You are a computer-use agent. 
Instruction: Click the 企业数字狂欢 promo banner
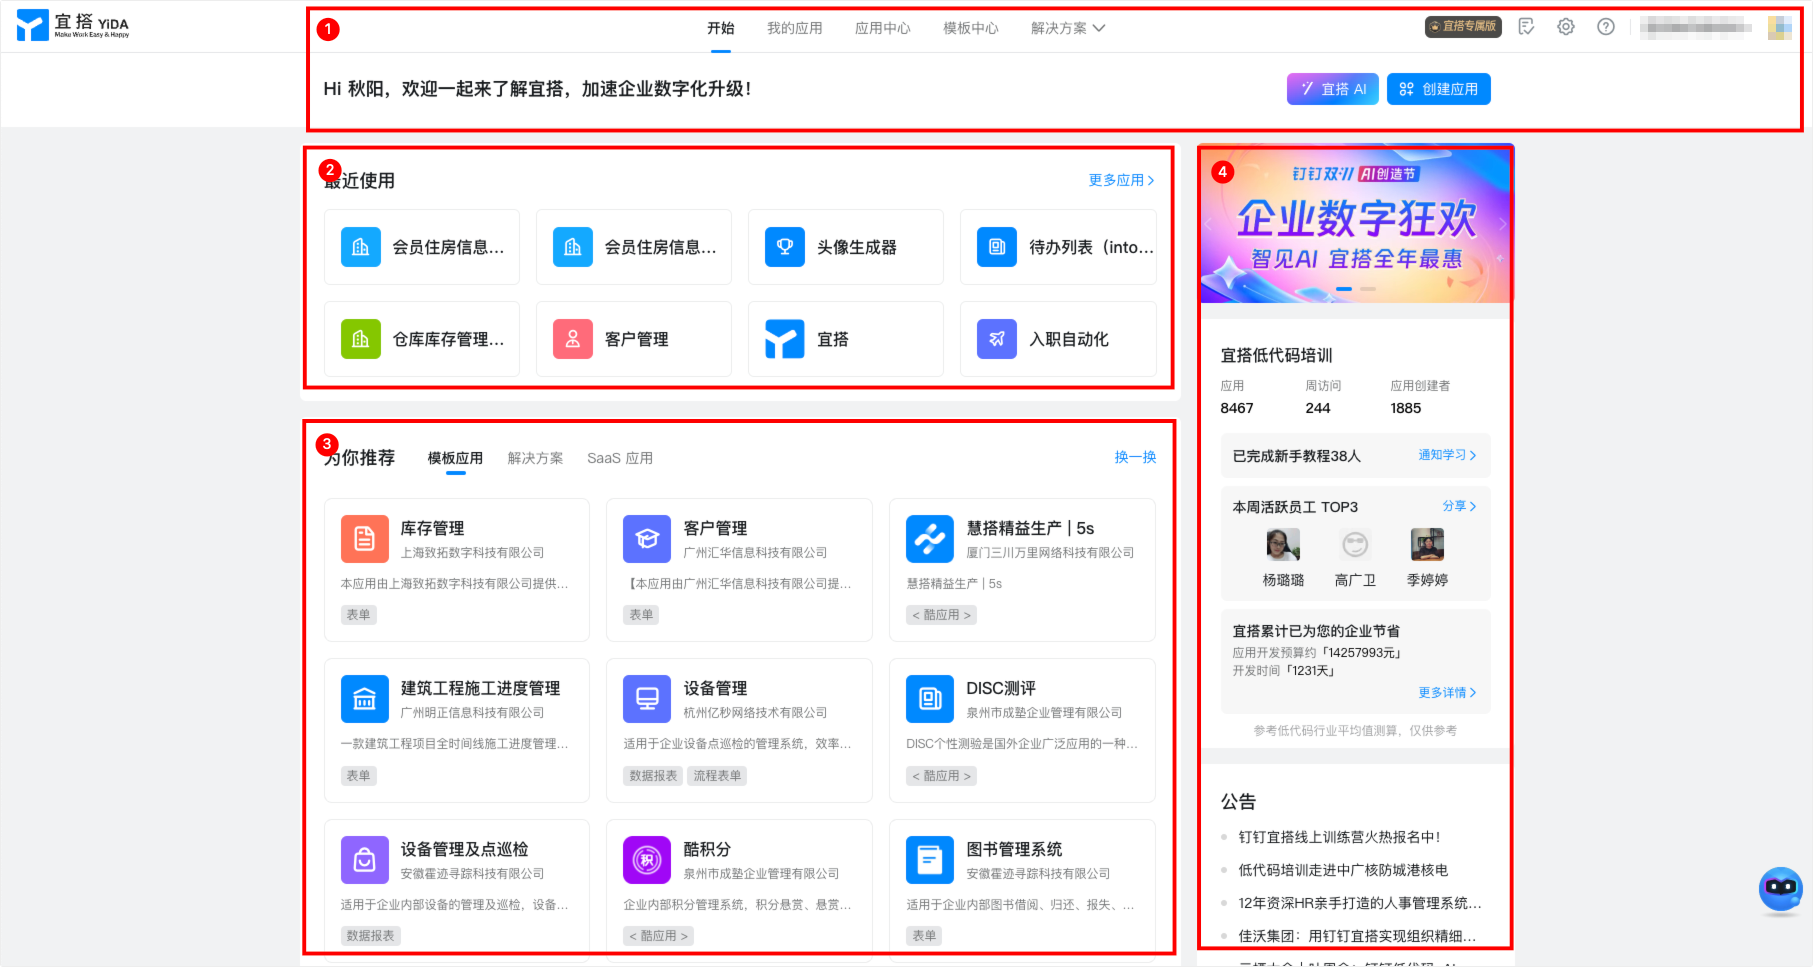[1355, 225]
